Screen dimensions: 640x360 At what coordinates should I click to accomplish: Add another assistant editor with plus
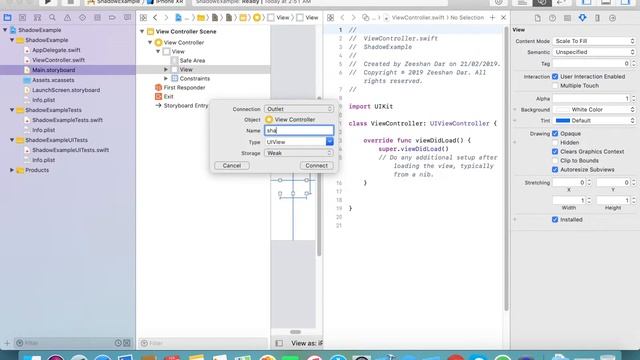tap(492, 18)
